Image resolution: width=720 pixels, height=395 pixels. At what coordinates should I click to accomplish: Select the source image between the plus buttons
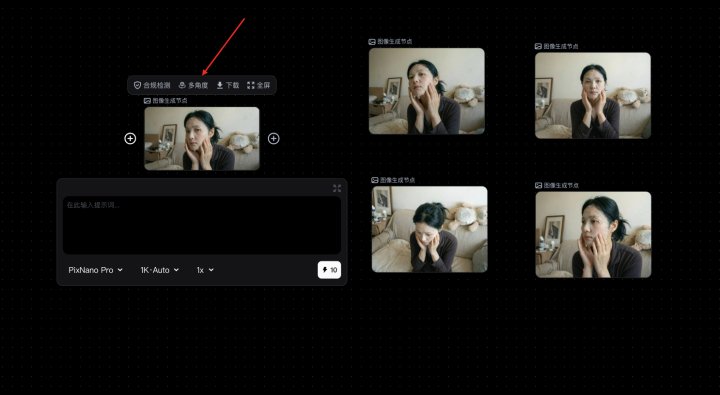coord(202,139)
